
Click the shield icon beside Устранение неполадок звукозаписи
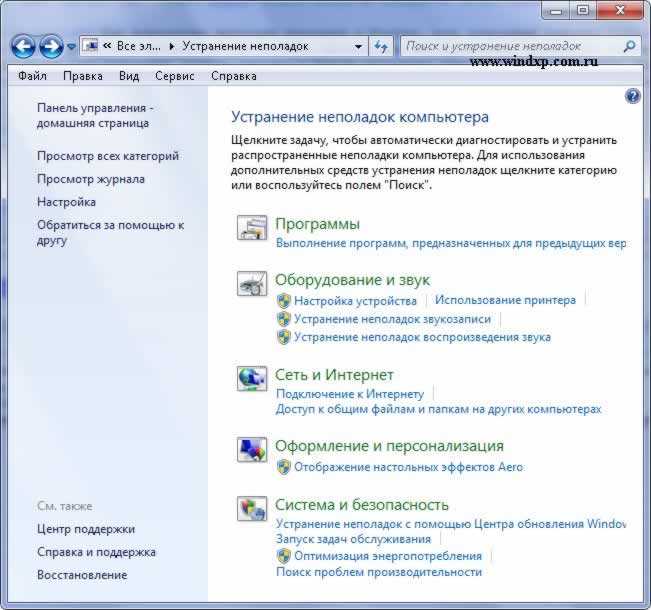pos(284,319)
